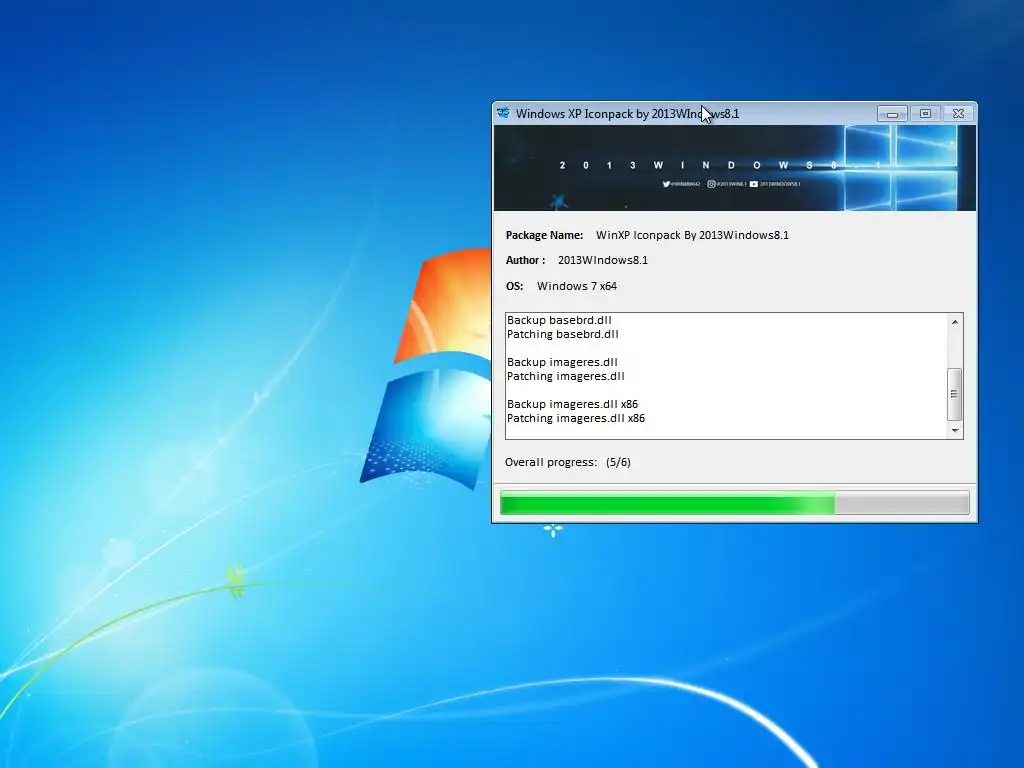
Task: Close the Windows XP Iconpack installer window
Action: 958,114
